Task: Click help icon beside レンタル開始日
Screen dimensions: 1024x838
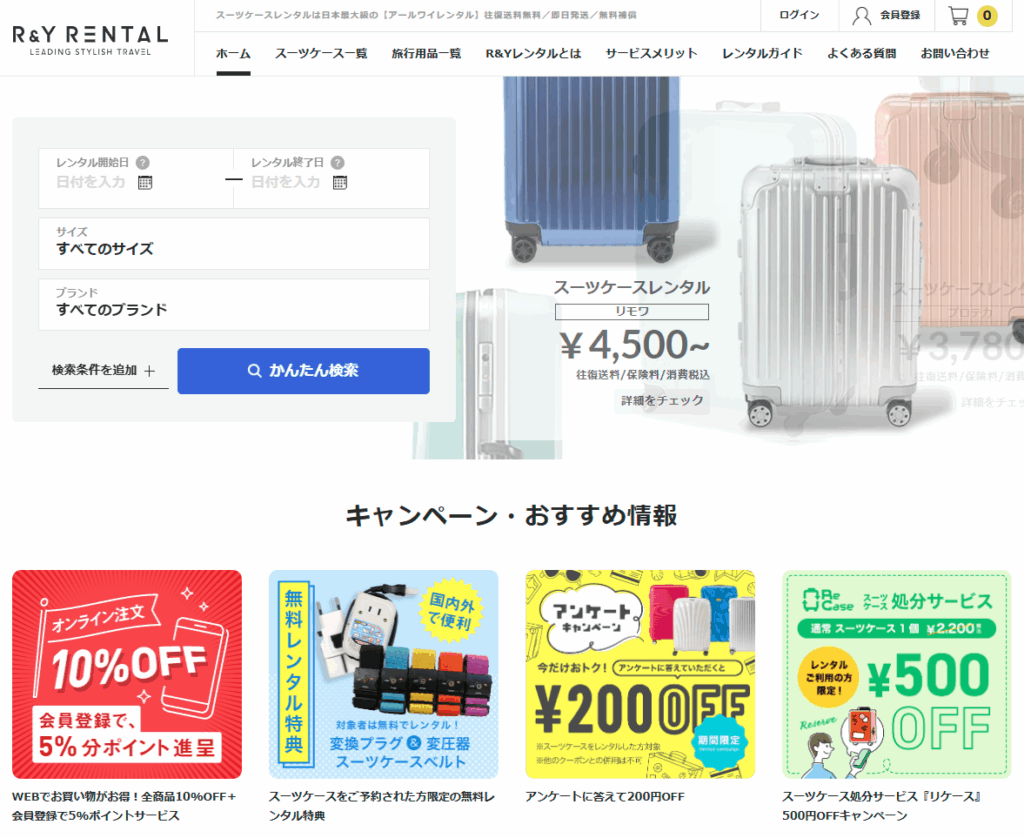Action: click(142, 163)
